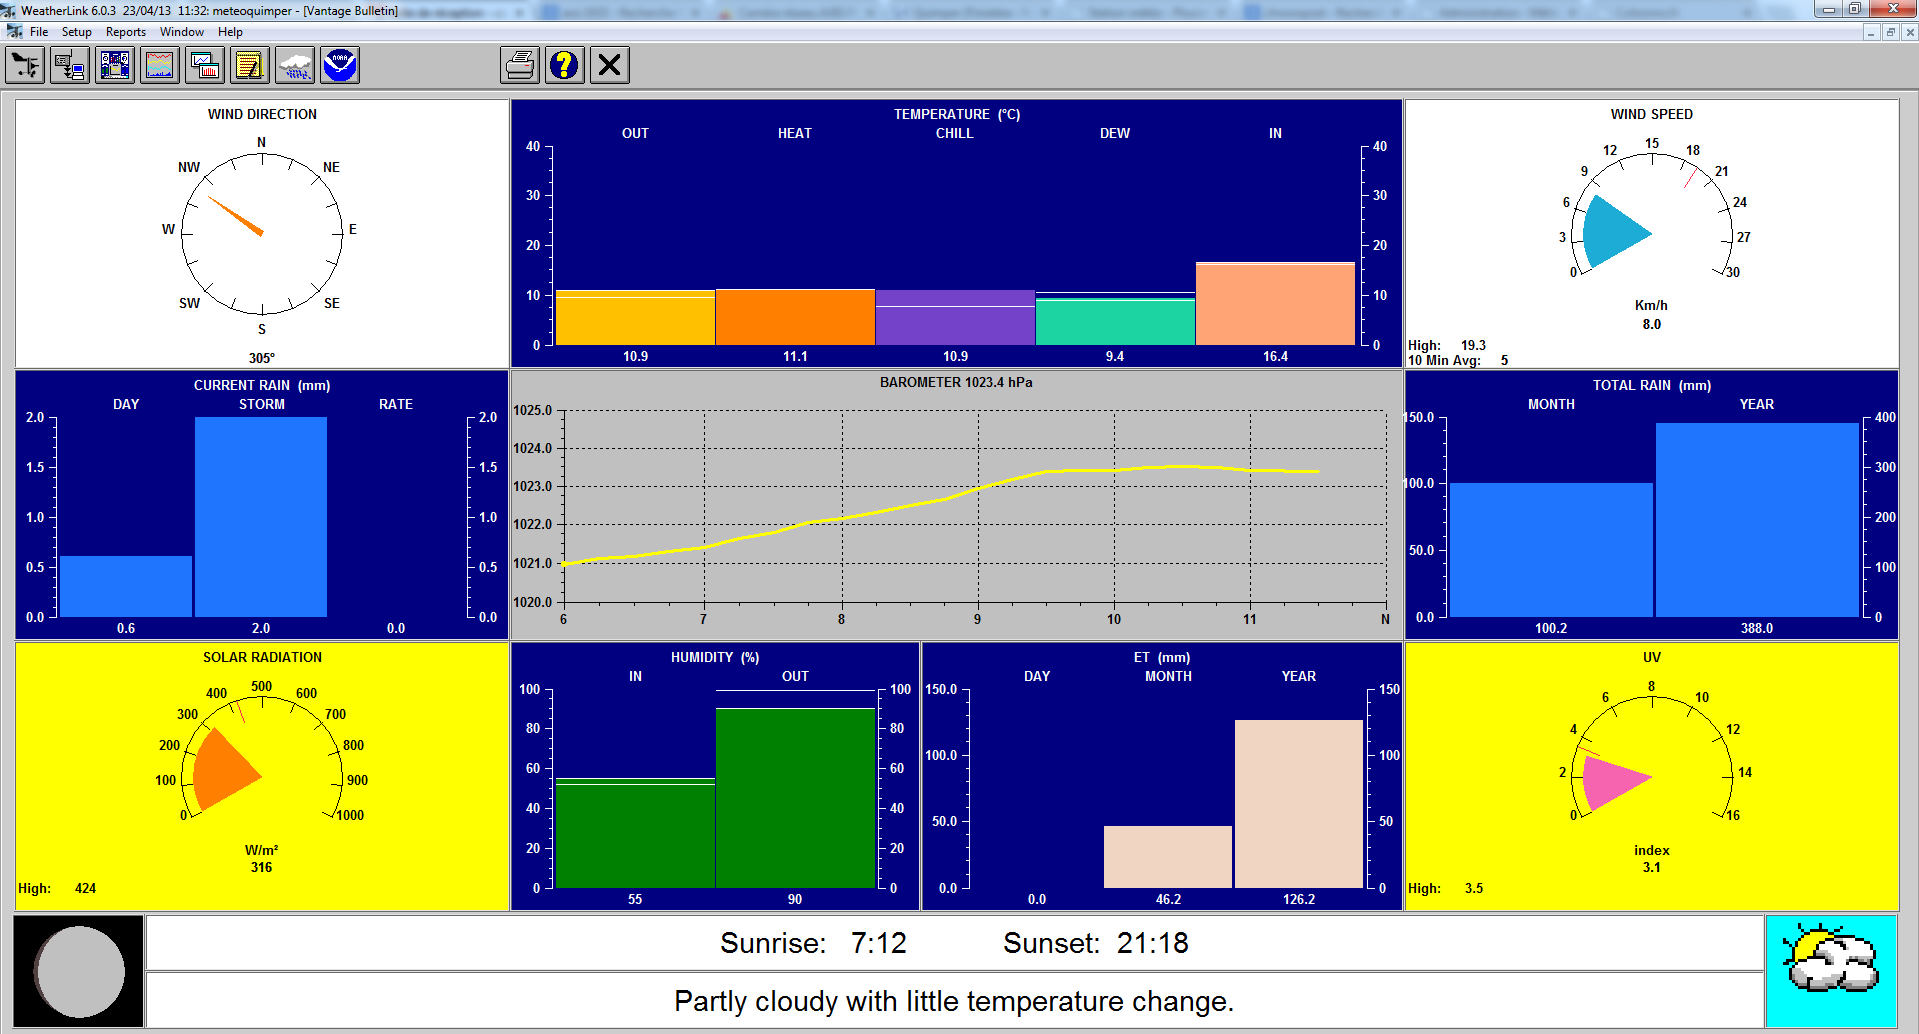This screenshot has width=1919, height=1034.
Task: Open the Window menu
Action: (x=181, y=32)
